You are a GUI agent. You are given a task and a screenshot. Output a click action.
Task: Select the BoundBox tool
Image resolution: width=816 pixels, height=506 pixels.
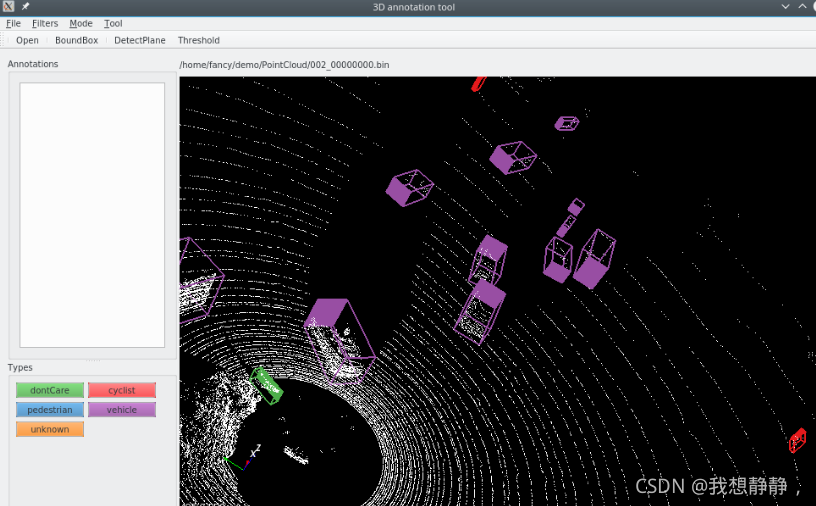pyautogui.click(x=76, y=40)
